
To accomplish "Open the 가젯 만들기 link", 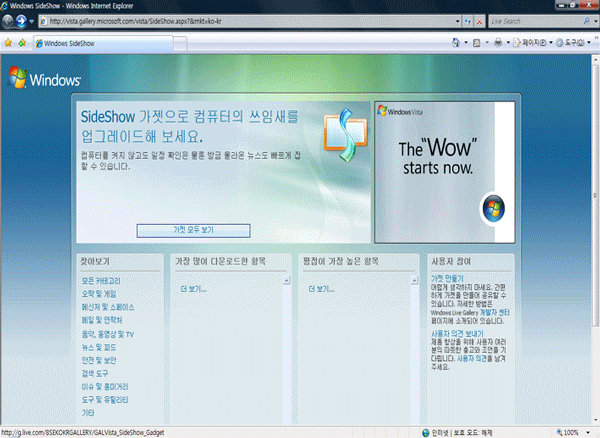I will point(447,278).
